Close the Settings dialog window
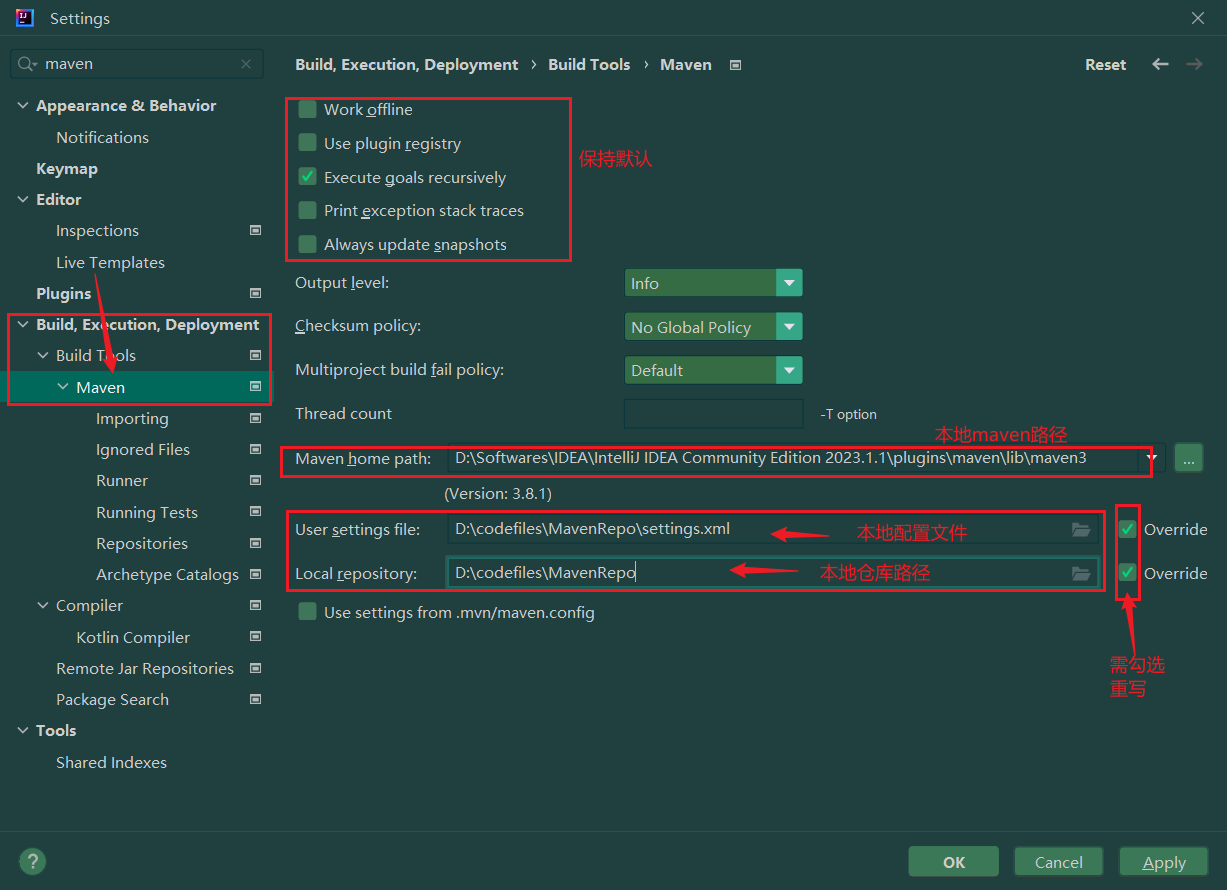The width and height of the screenshot is (1227, 890). pyautogui.click(x=1198, y=18)
